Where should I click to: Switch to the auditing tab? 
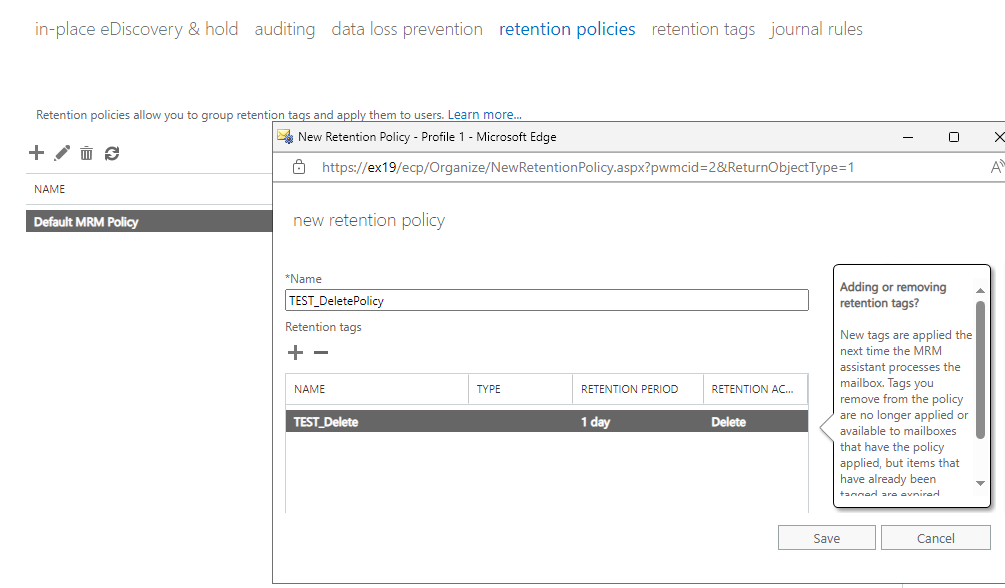[x=285, y=29]
